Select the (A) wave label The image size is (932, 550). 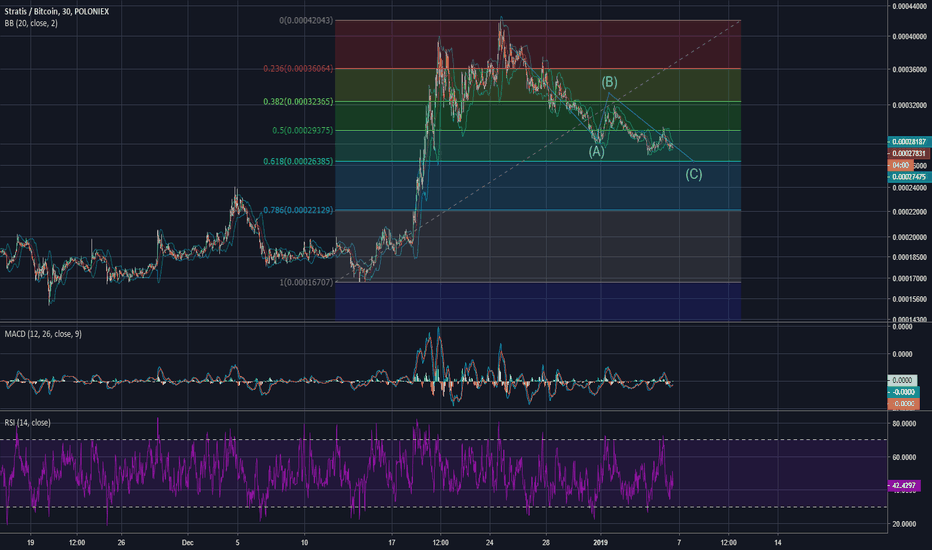click(596, 152)
